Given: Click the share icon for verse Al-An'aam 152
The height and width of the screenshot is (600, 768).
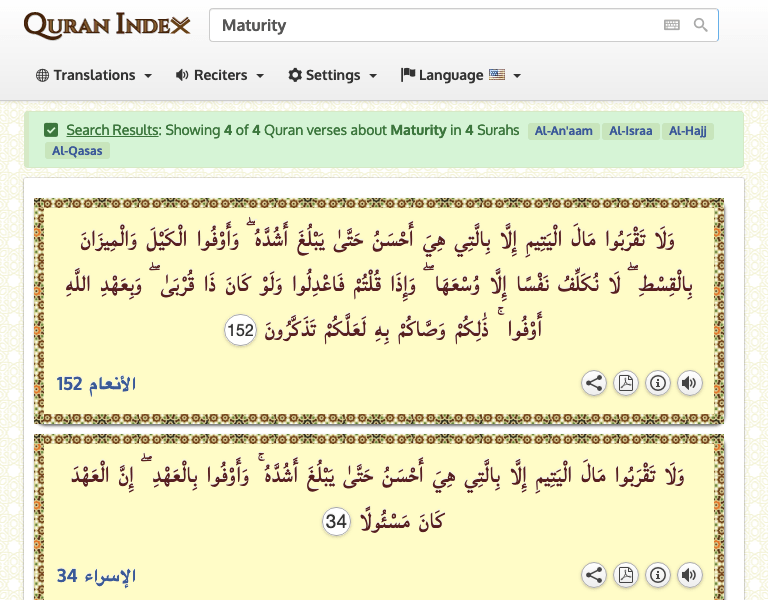Looking at the screenshot, I should pos(594,383).
